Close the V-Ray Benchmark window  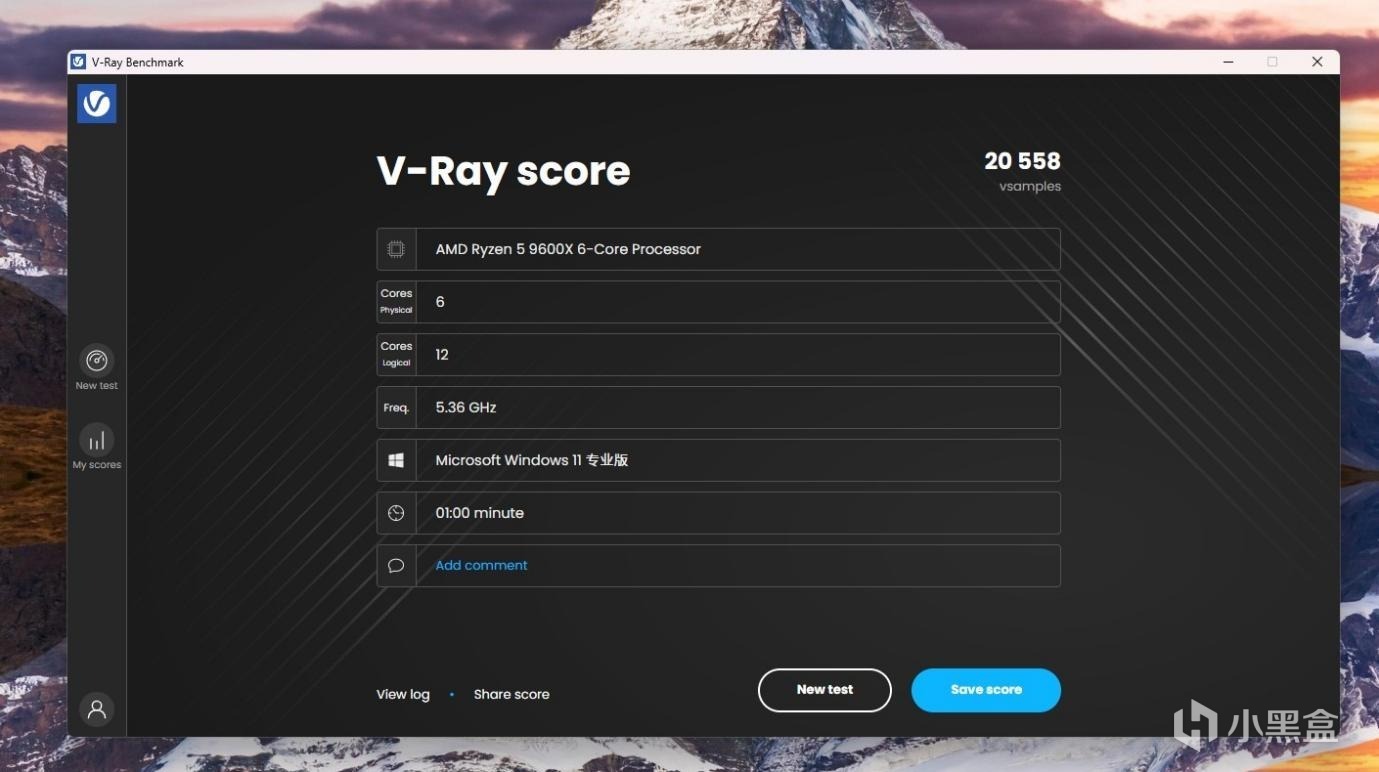1317,62
